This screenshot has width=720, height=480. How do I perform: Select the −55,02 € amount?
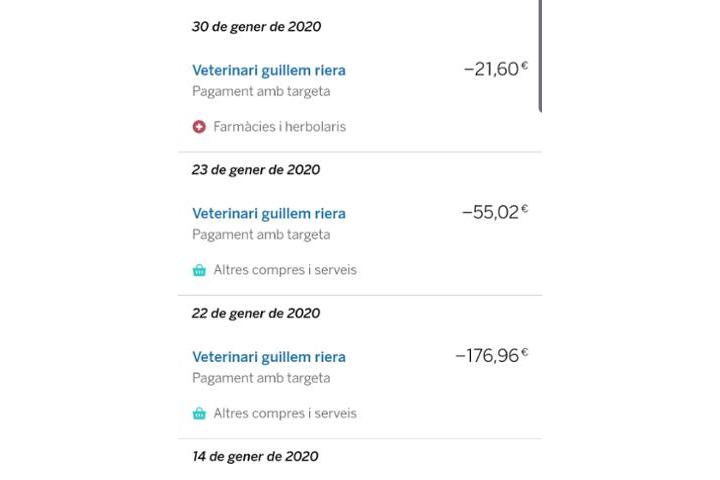click(494, 212)
